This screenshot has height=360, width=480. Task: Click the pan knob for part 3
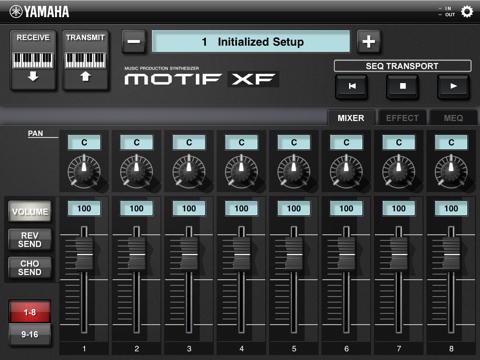click(x=189, y=172)
